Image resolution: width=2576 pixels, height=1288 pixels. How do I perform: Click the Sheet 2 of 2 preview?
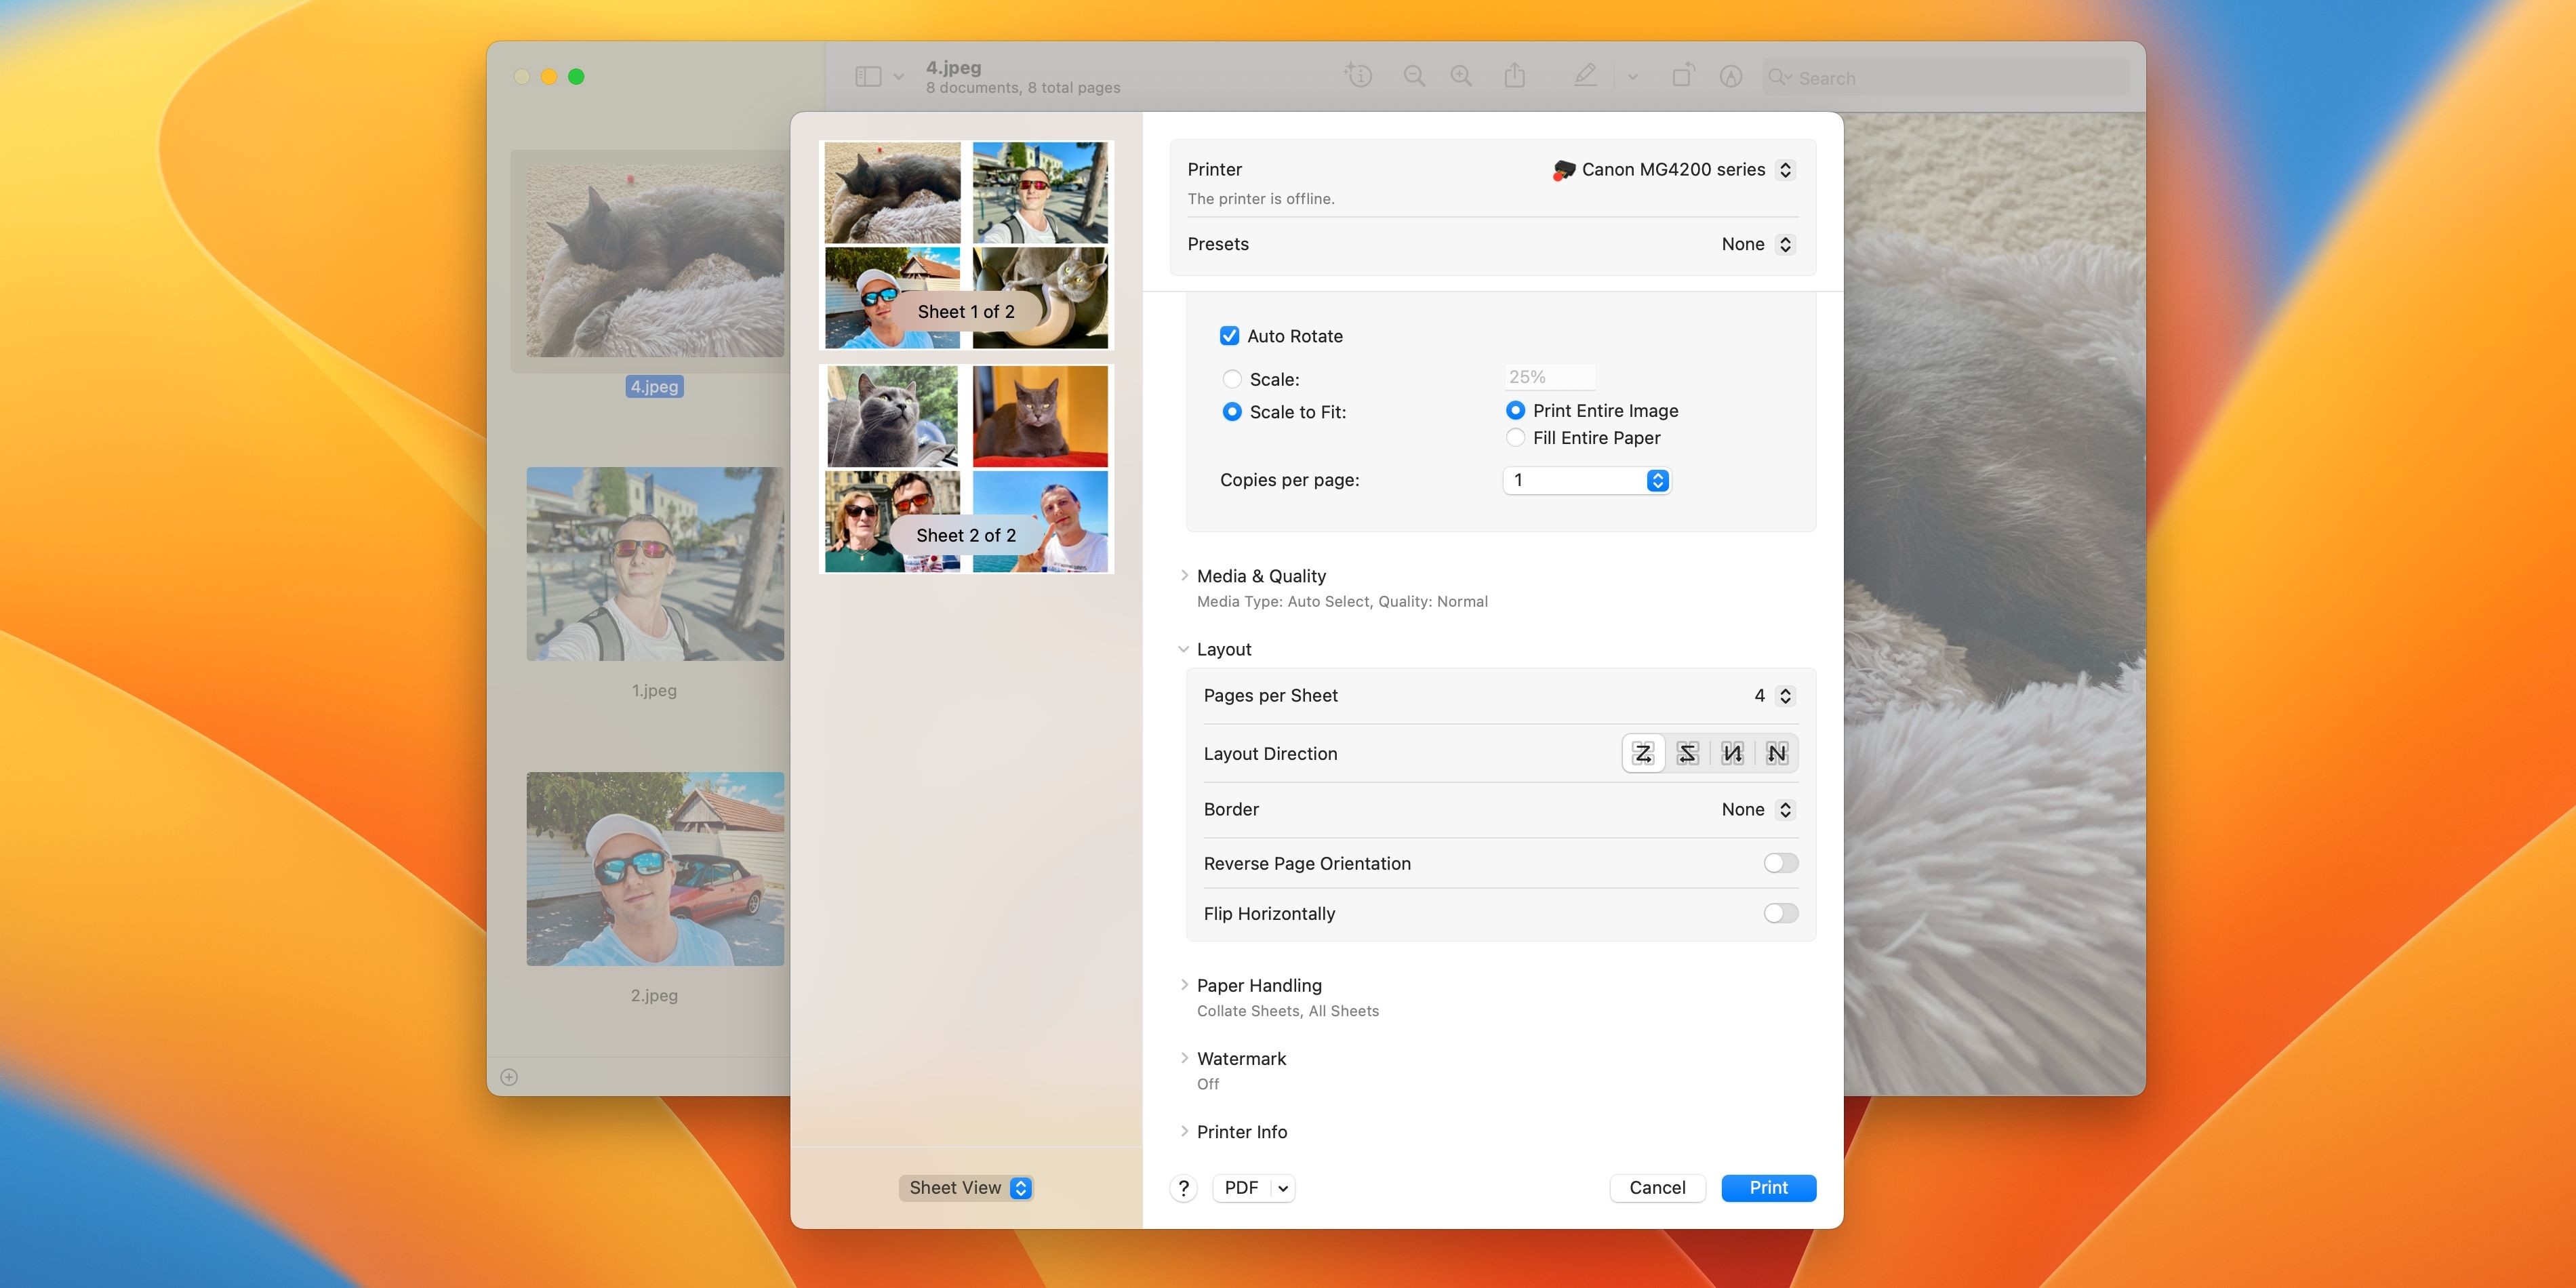[966, 469]
